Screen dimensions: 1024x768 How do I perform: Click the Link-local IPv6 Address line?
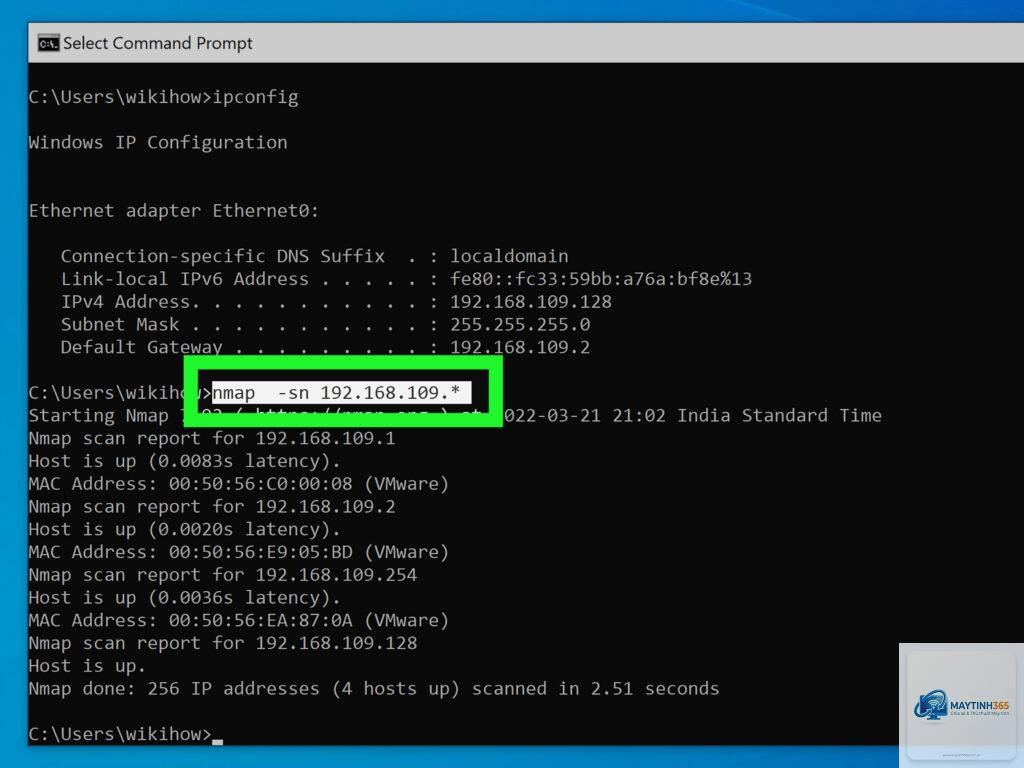406,279
